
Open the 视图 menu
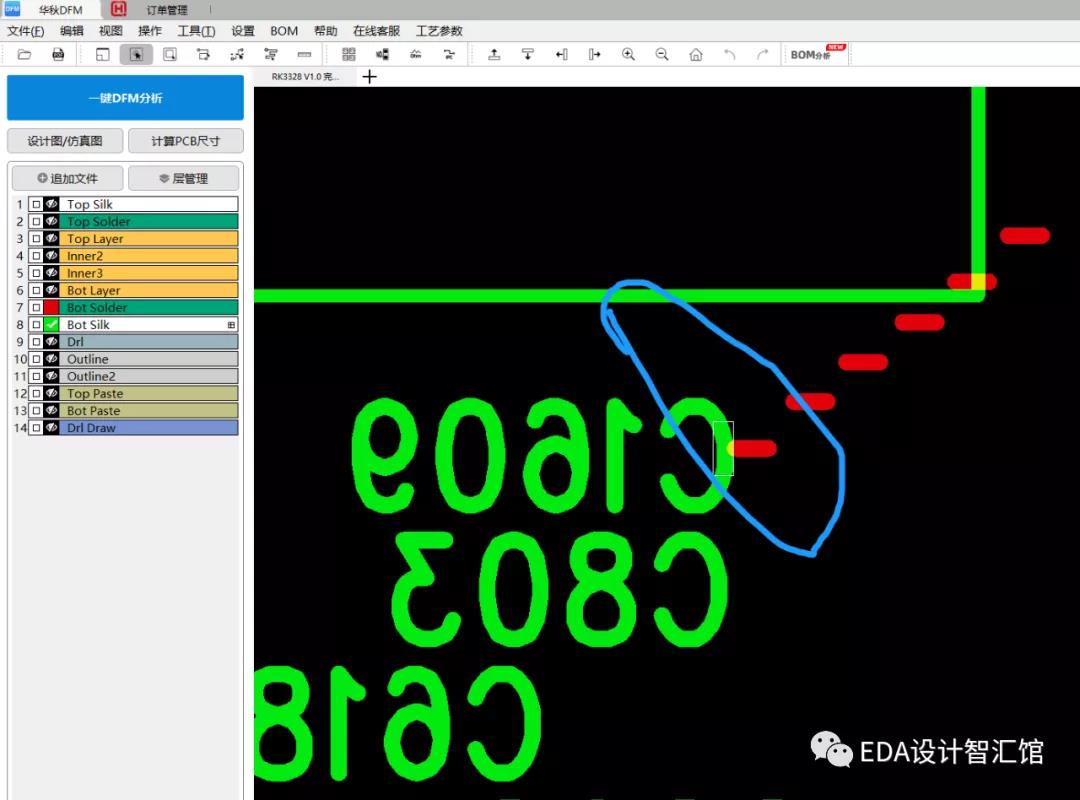coord(110,31)
